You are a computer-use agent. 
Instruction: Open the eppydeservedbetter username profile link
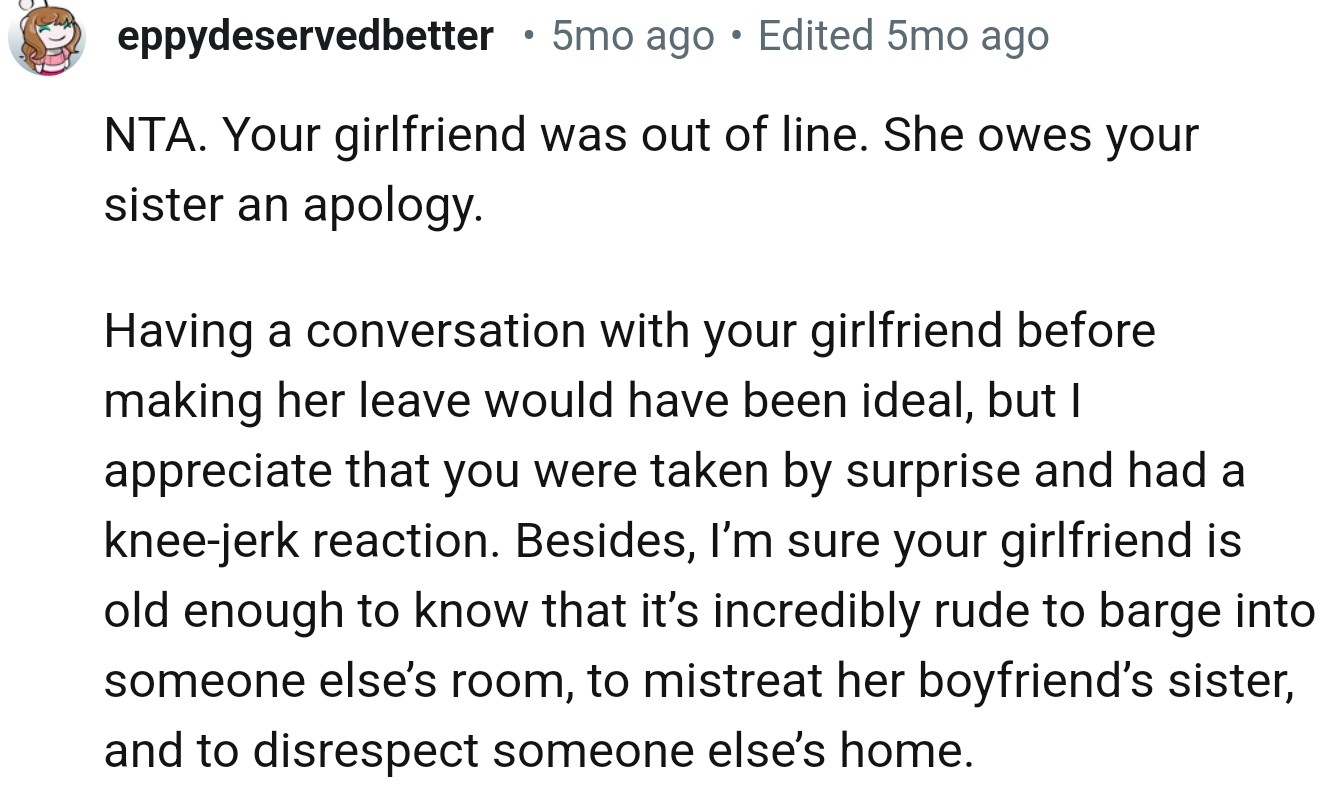(x=305, y=37)
